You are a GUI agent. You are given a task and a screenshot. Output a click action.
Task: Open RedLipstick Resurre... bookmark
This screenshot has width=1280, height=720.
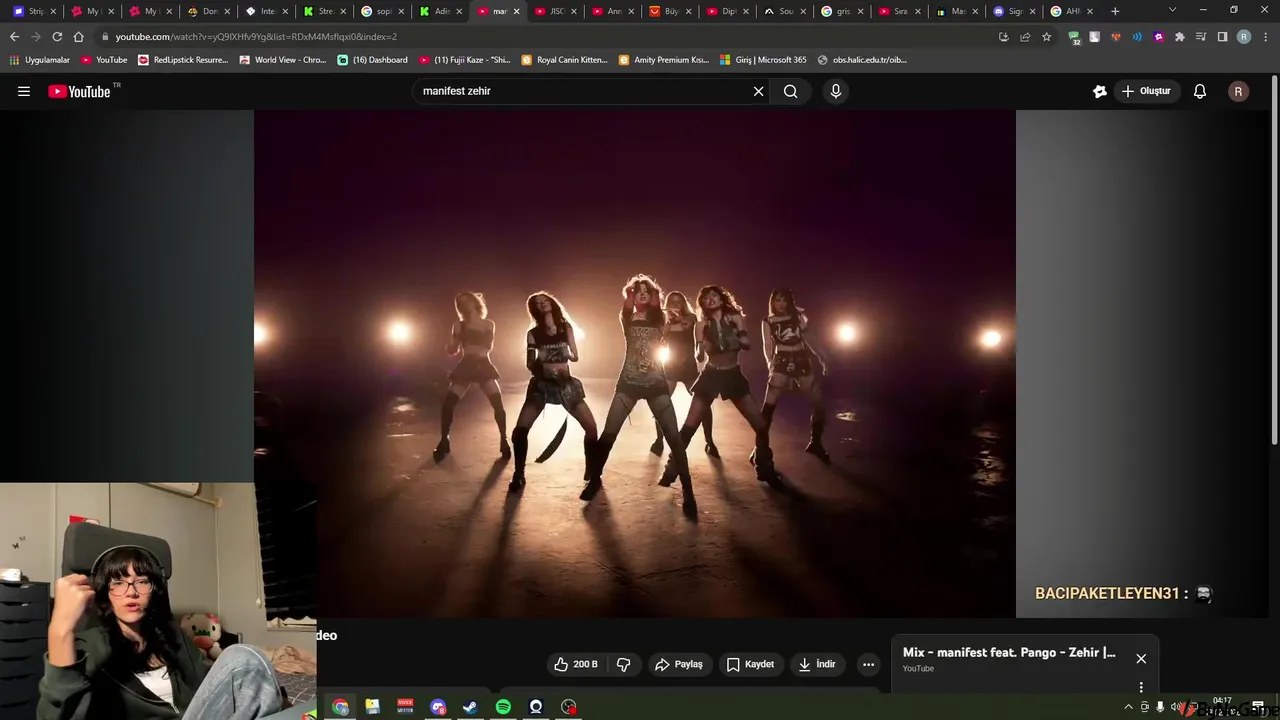[x=183, y=60]
